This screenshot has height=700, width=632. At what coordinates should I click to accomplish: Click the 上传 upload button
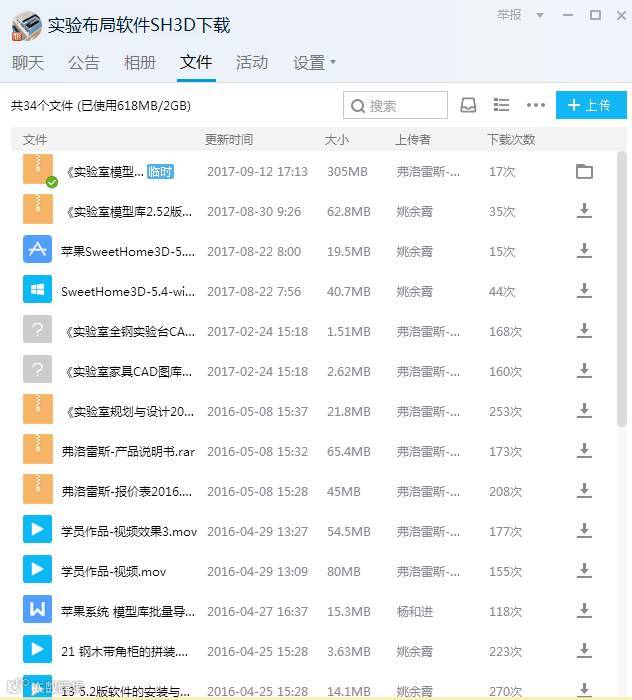click(x=591, y=105)
